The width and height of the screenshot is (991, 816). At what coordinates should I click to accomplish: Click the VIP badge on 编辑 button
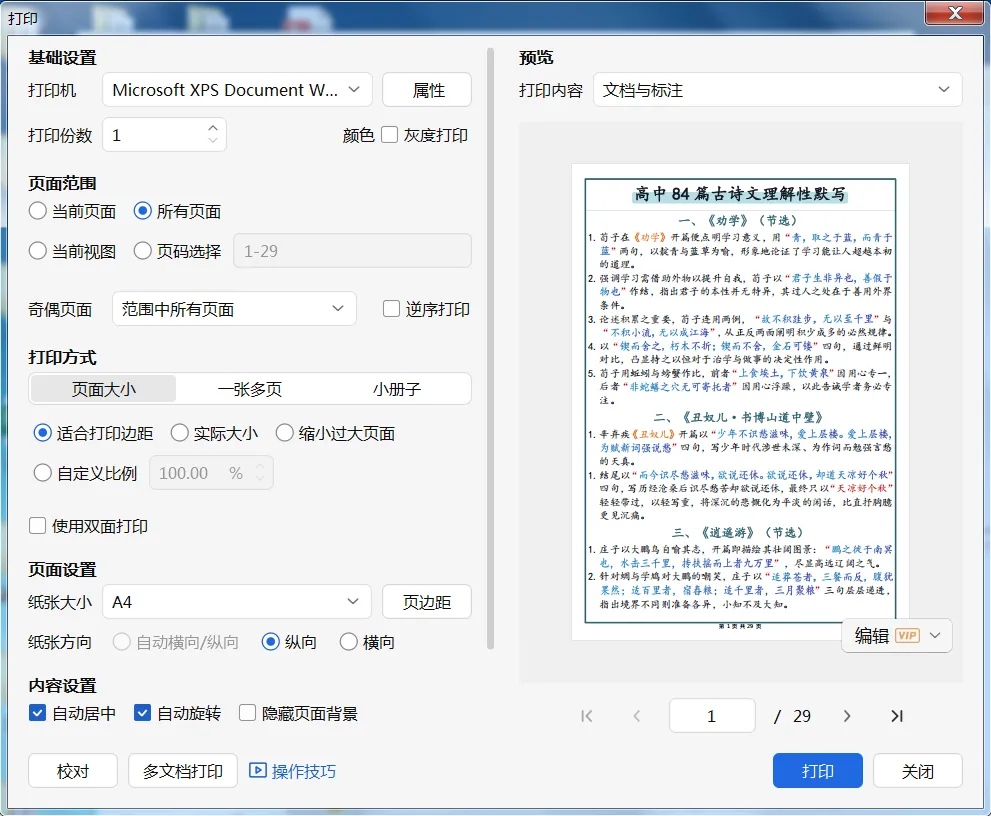pyautogui.click(x=908, y=635)
